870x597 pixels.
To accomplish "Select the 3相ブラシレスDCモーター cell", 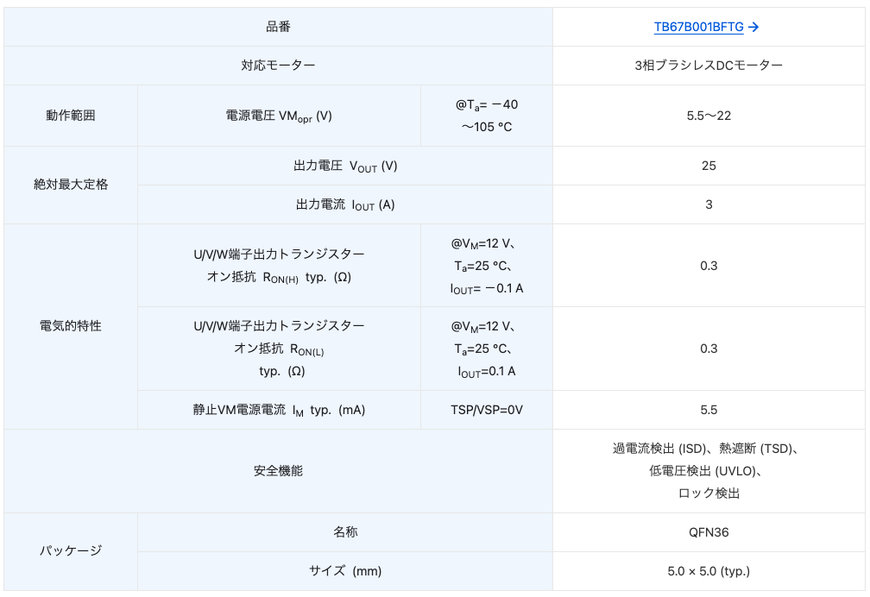I will 708,66.
